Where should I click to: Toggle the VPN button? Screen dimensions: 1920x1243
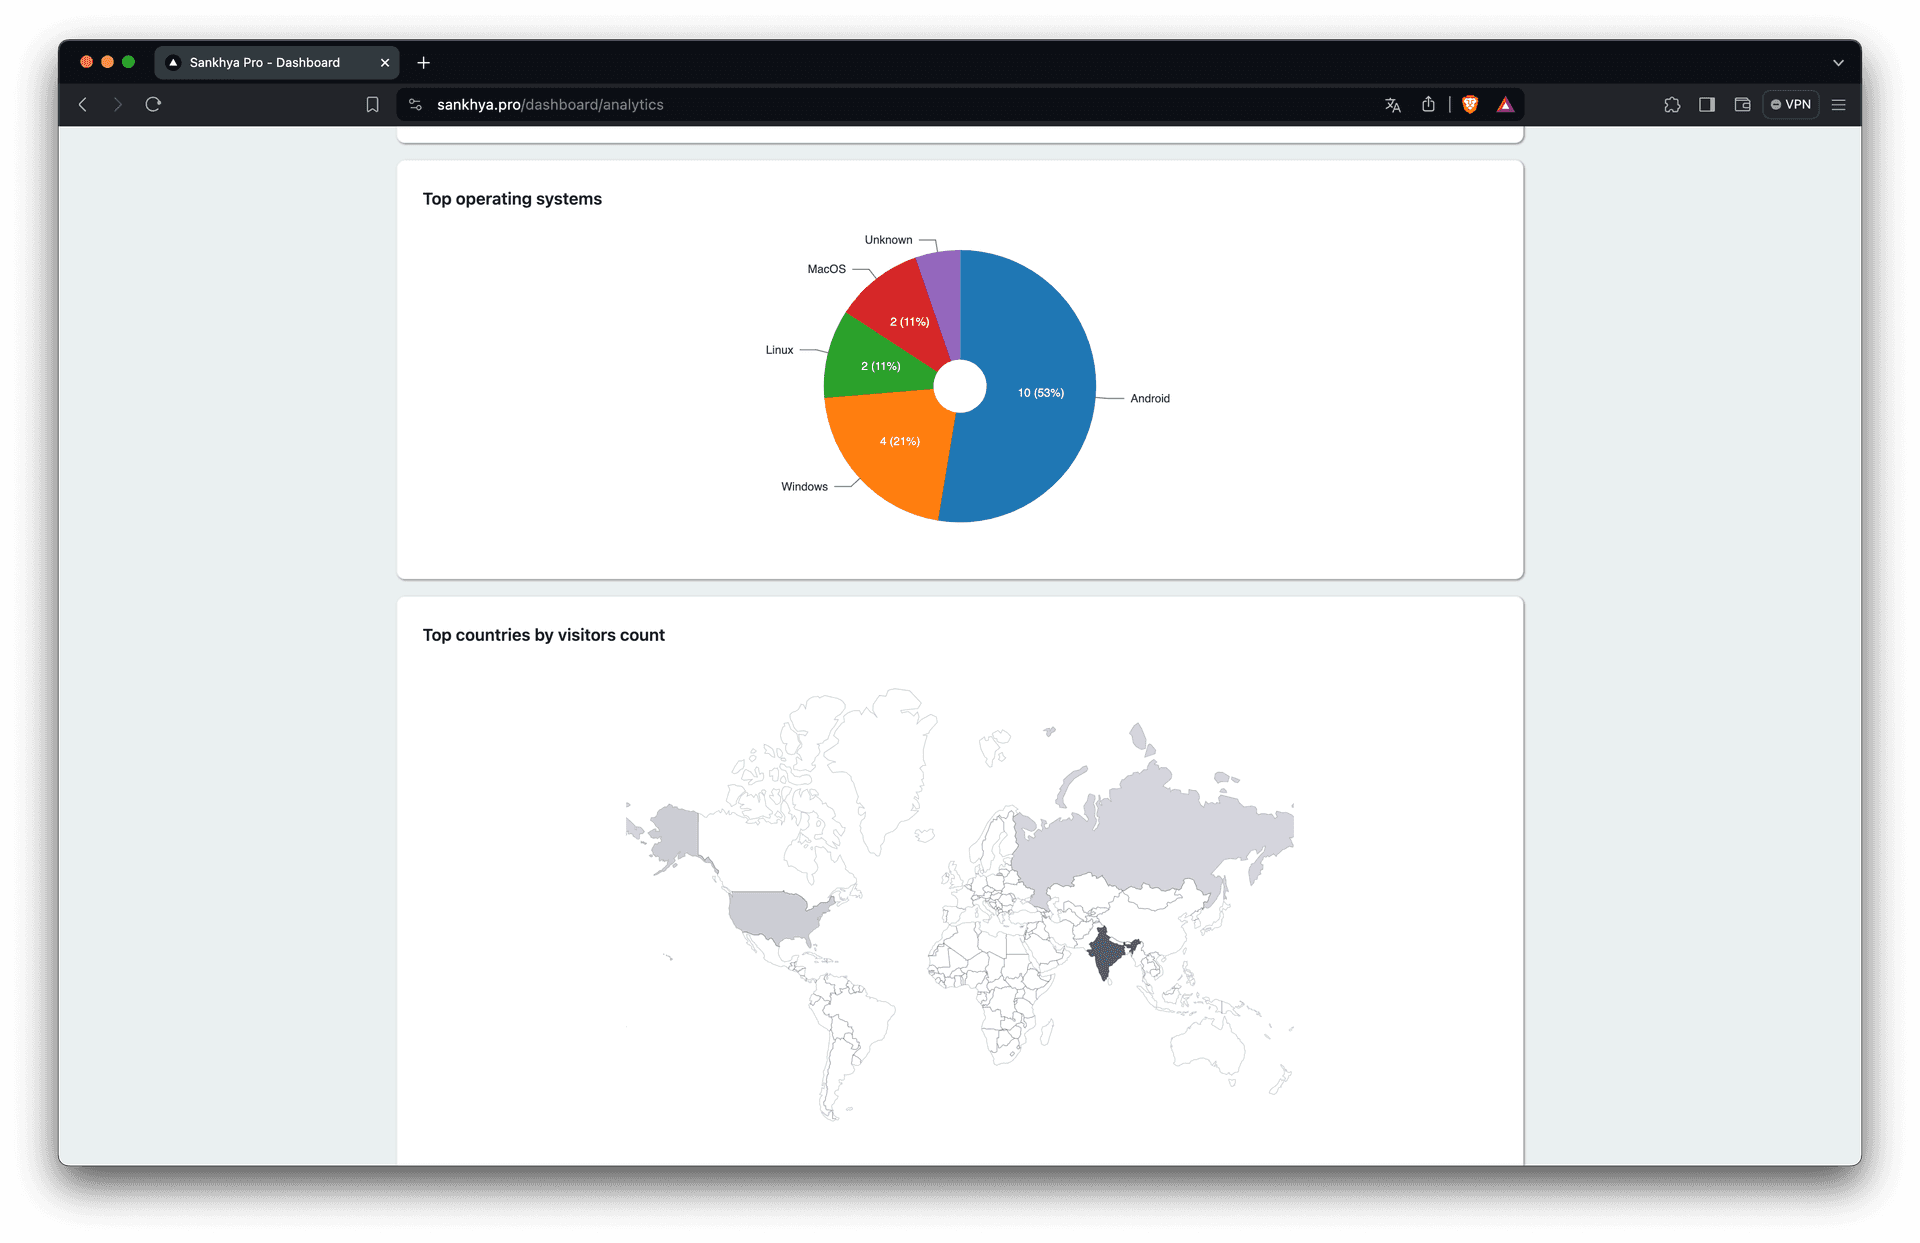(x=1790, y=105)
